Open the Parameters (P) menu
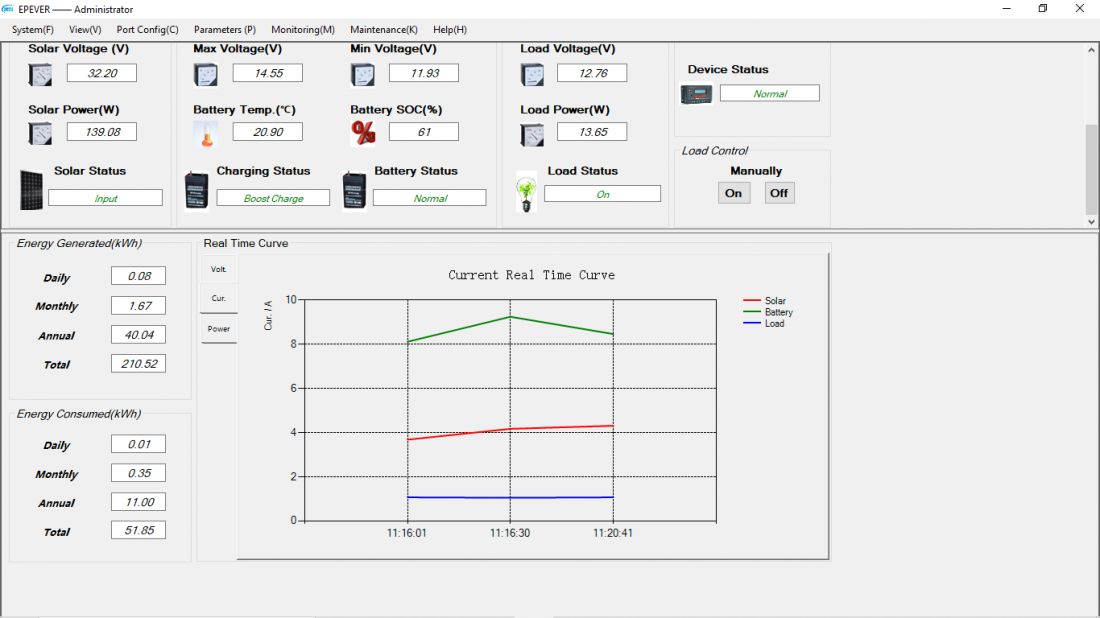 click(x=224, y=29)
